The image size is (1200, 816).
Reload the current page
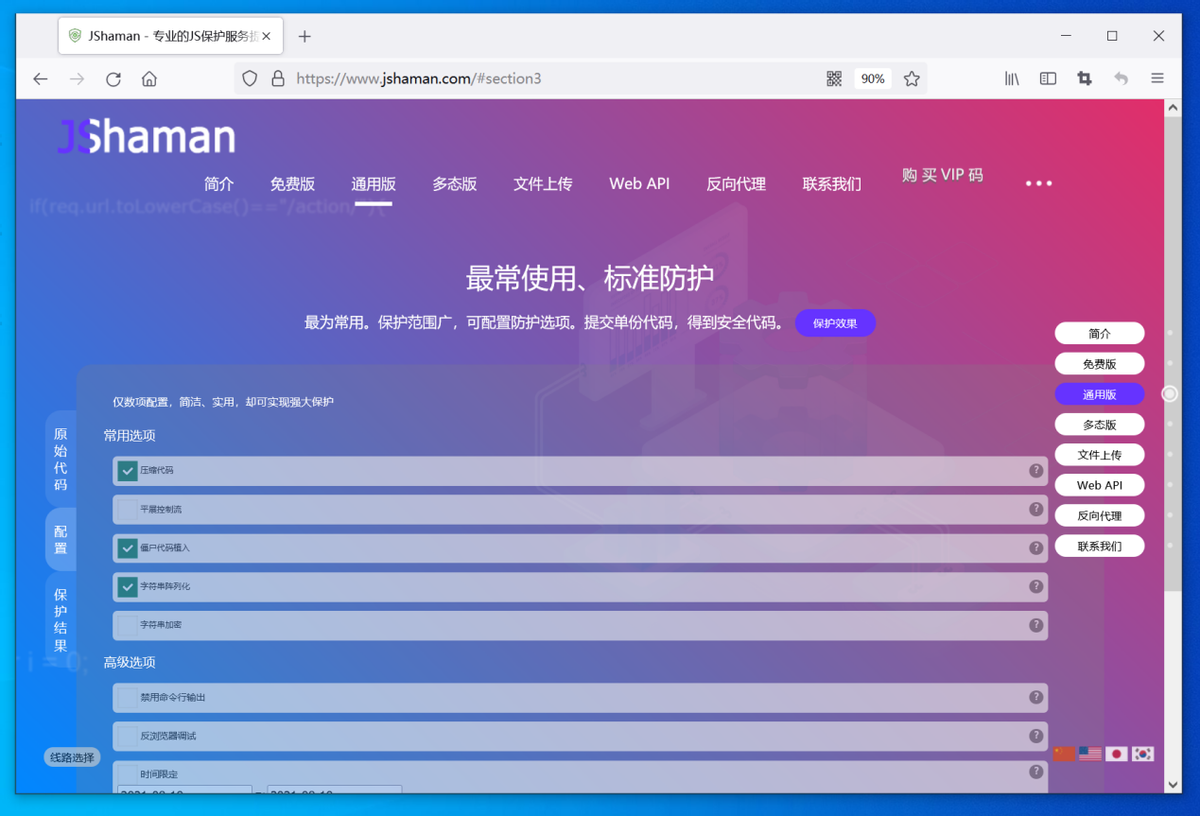pyautogui.click(x=113, y=79)
